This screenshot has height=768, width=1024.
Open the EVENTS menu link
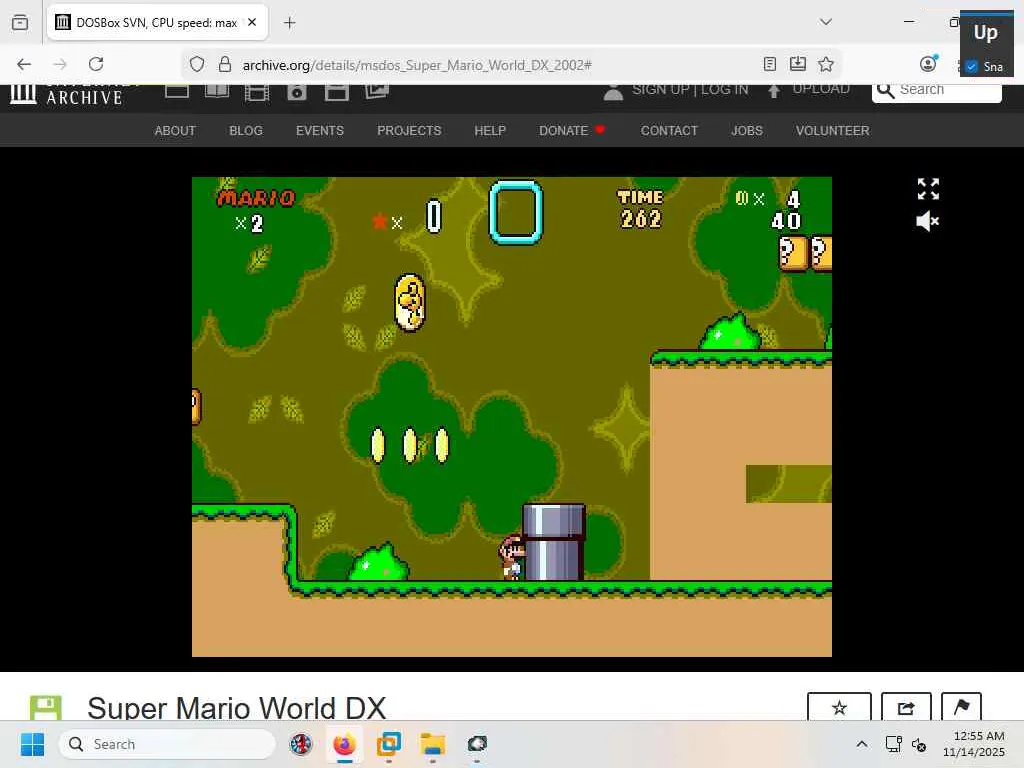[319, 131]
